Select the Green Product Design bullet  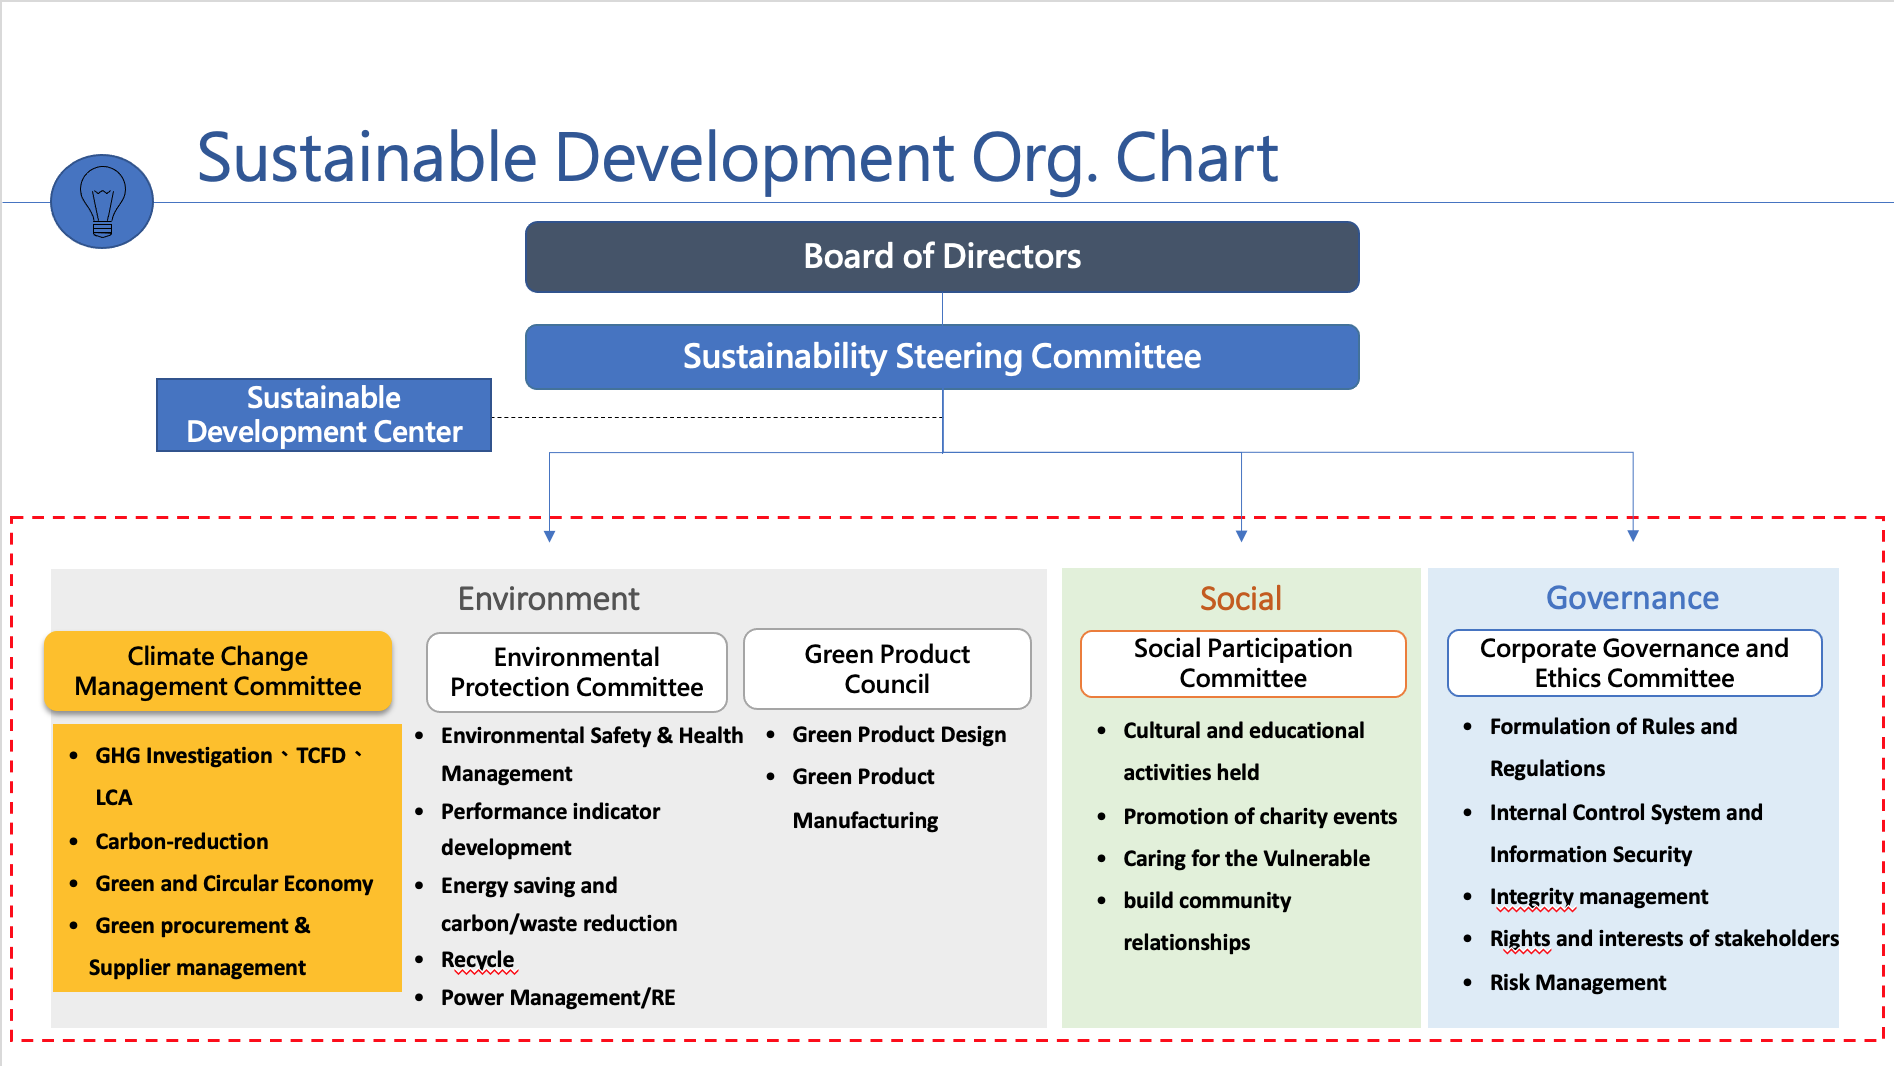898,735
